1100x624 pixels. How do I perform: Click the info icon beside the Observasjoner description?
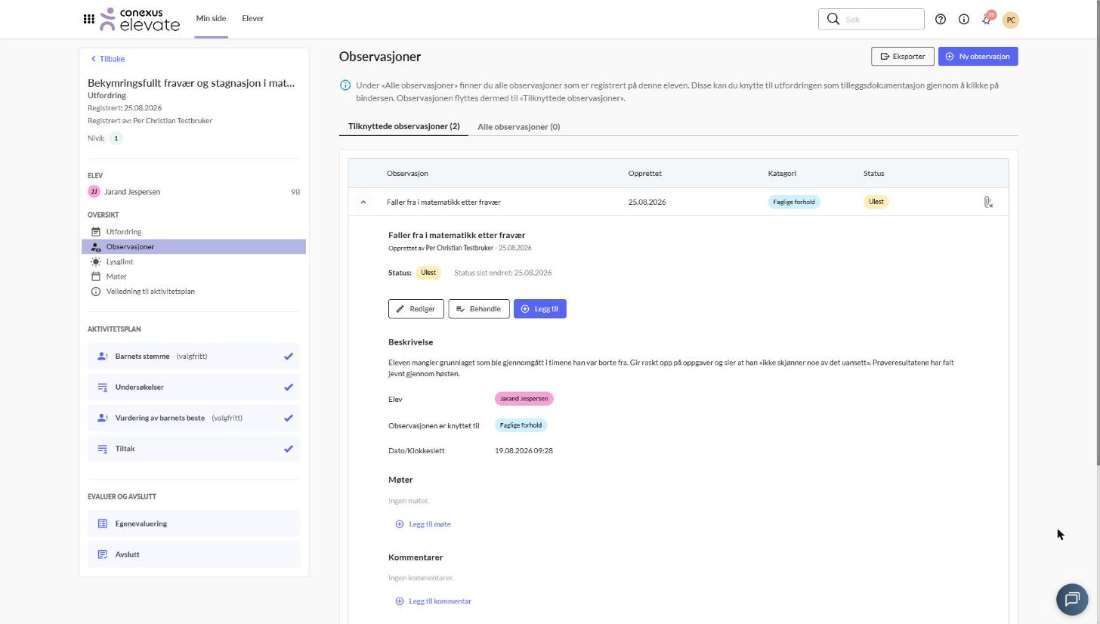click(345, 86)
